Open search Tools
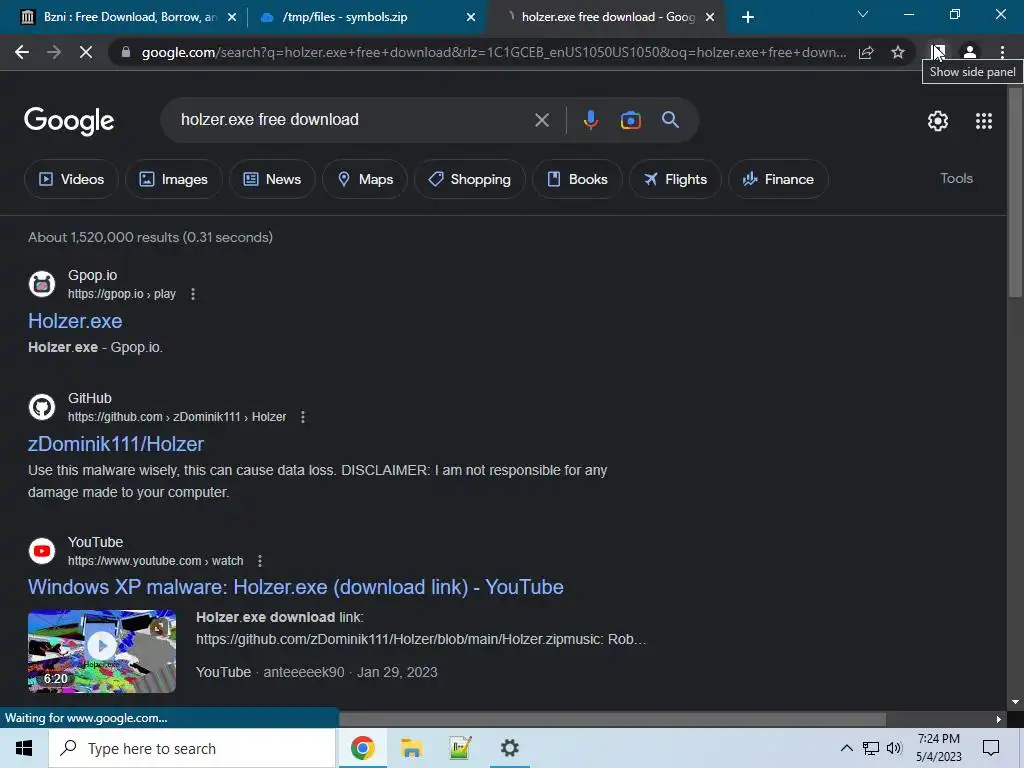This screenshot has height=768, width=1024. 956,178
